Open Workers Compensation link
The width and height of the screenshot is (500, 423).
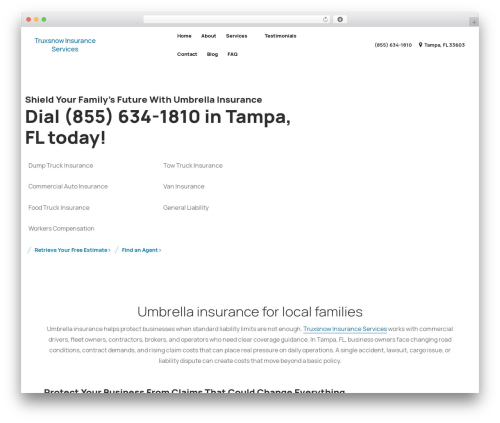point(61,228)
